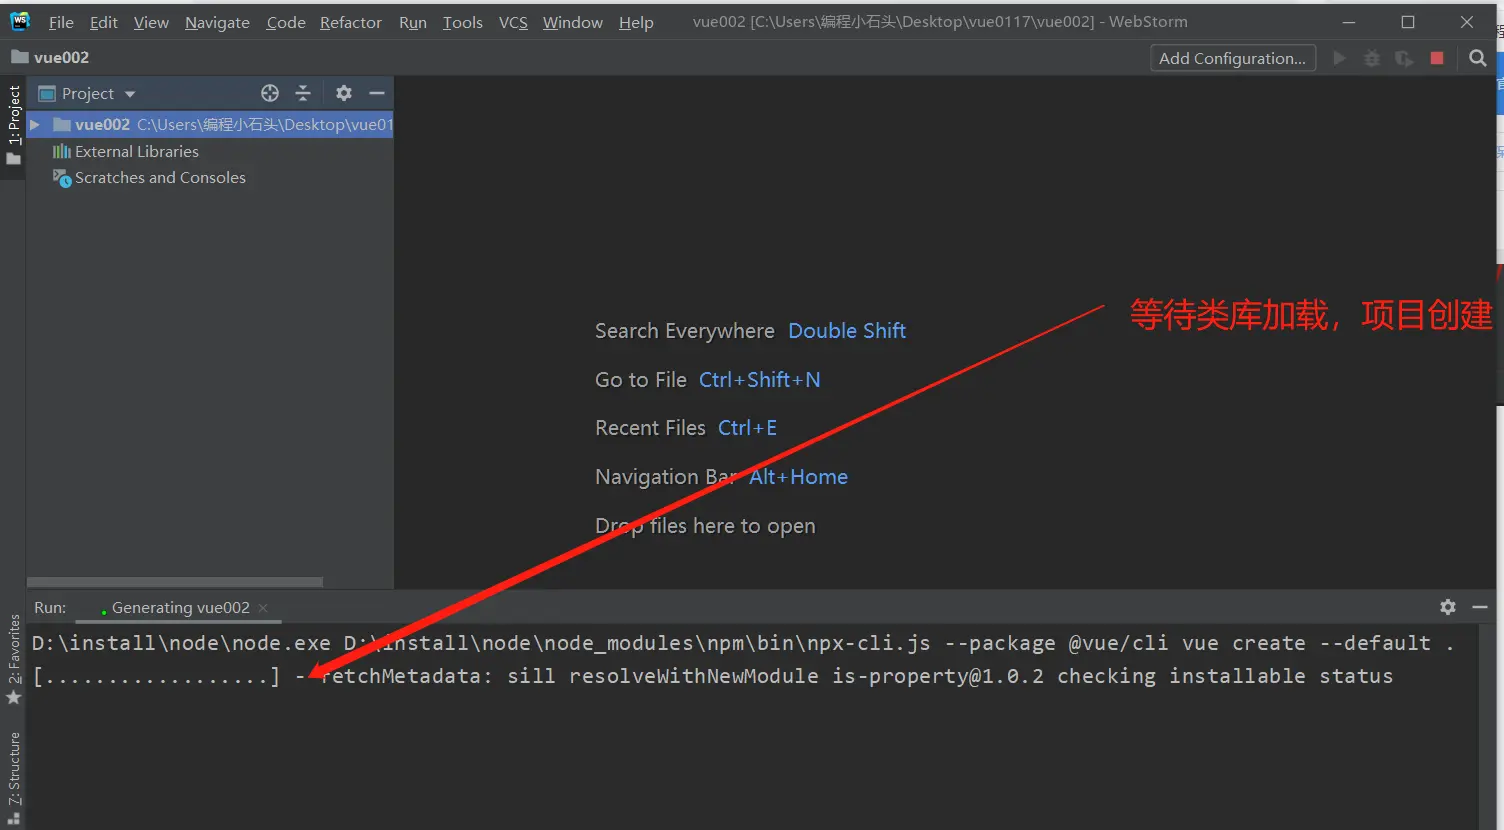Click the Debug bug icon in toolbar
Viewport: 1504px width, 830px height.
1372,58
